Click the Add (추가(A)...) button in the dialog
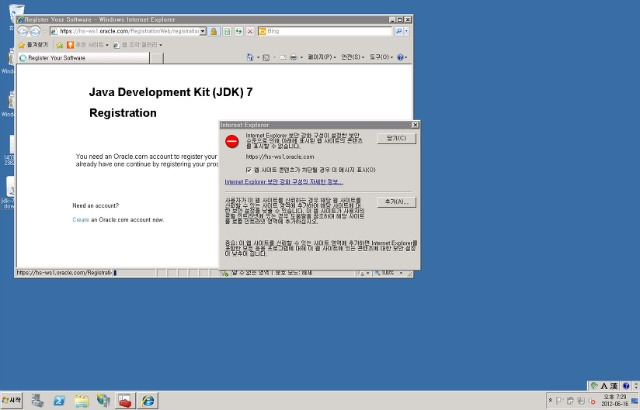Image resolution: width=640 pixels, height=410 pixels. [396, 202]
